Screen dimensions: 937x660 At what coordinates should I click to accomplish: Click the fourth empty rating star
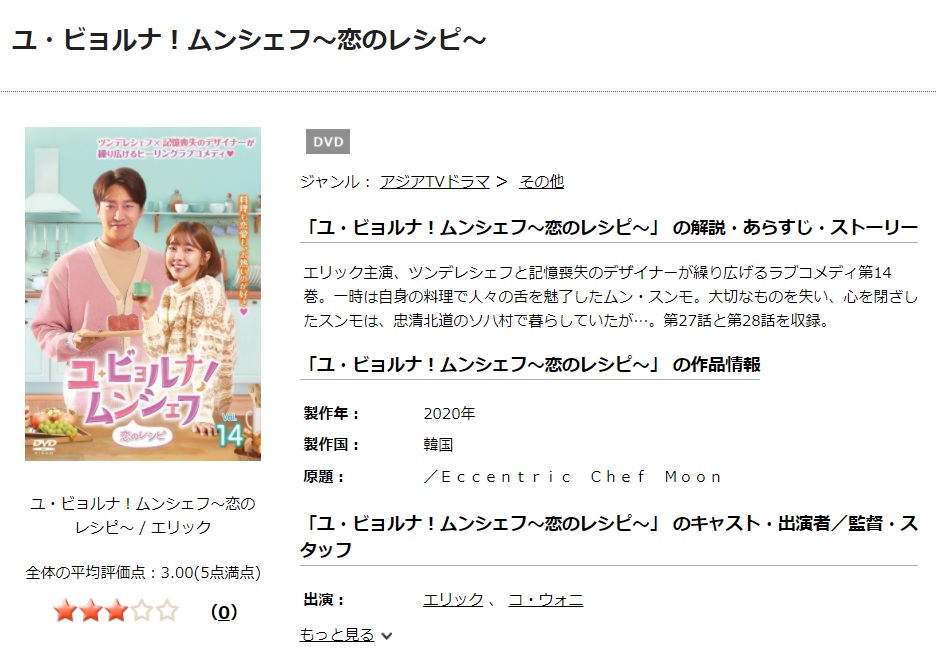142,611
